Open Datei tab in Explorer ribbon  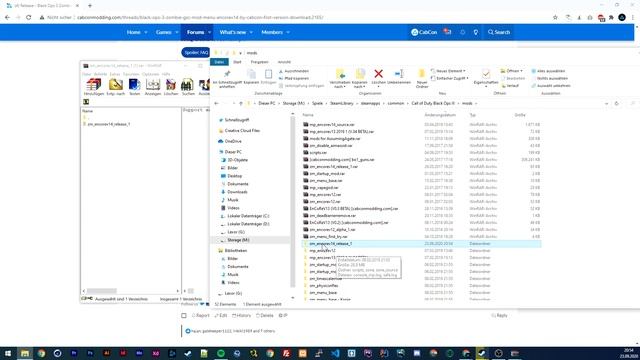219,62
